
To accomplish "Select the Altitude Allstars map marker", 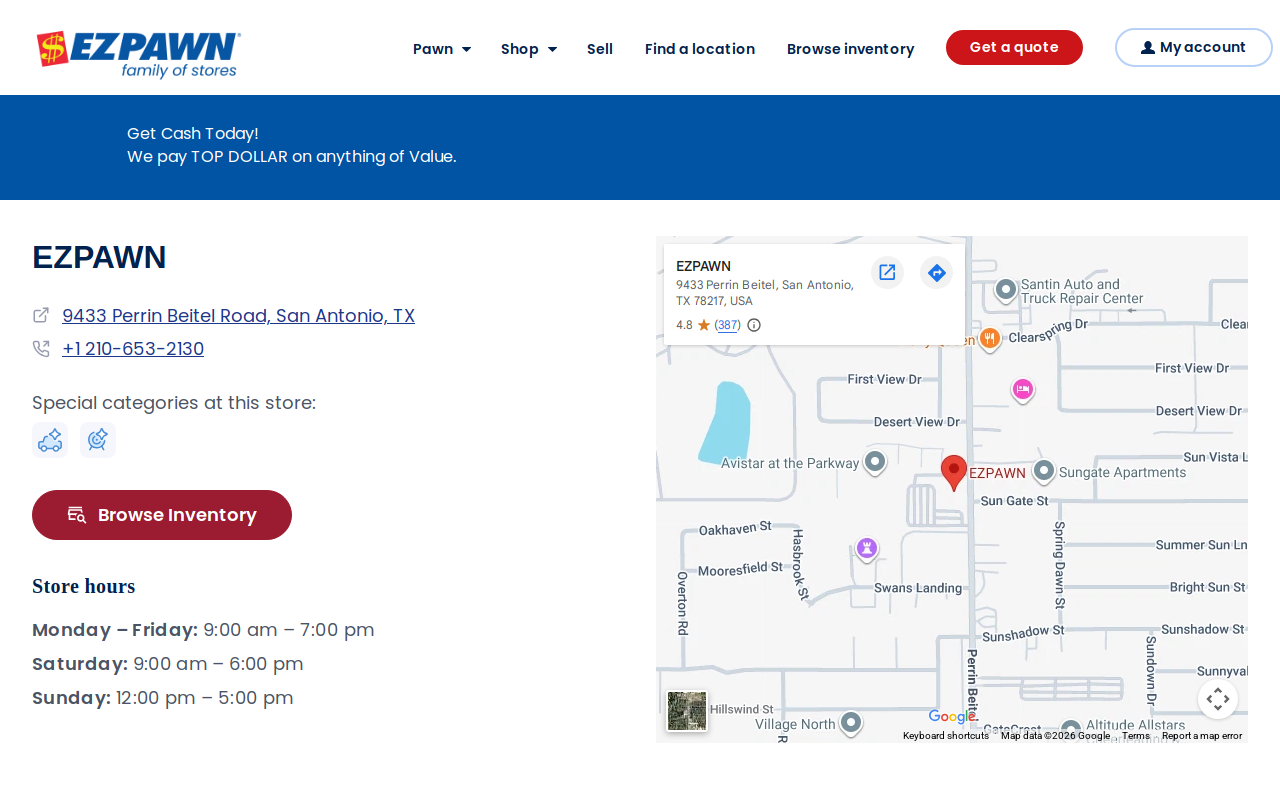I will click(1071, 729).
